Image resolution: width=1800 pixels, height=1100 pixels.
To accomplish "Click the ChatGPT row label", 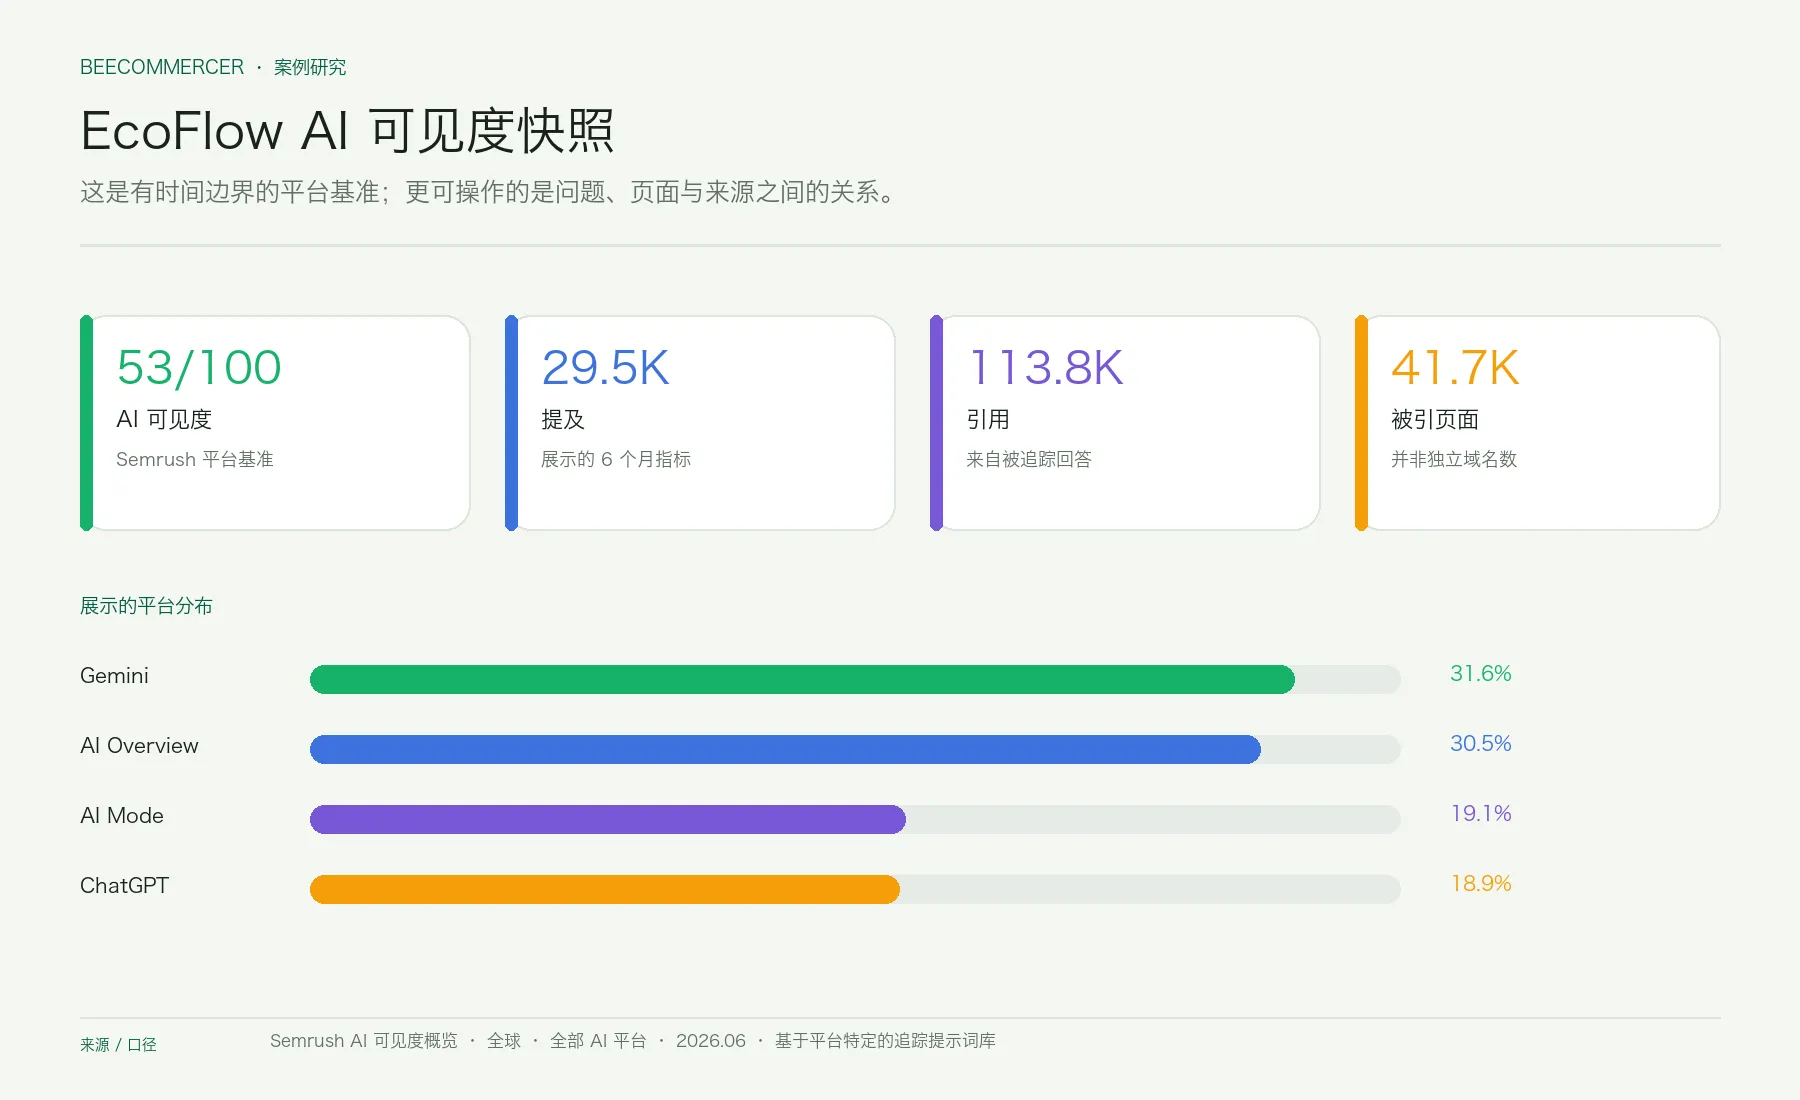I will pyautogui.click(x=124, y=886).
